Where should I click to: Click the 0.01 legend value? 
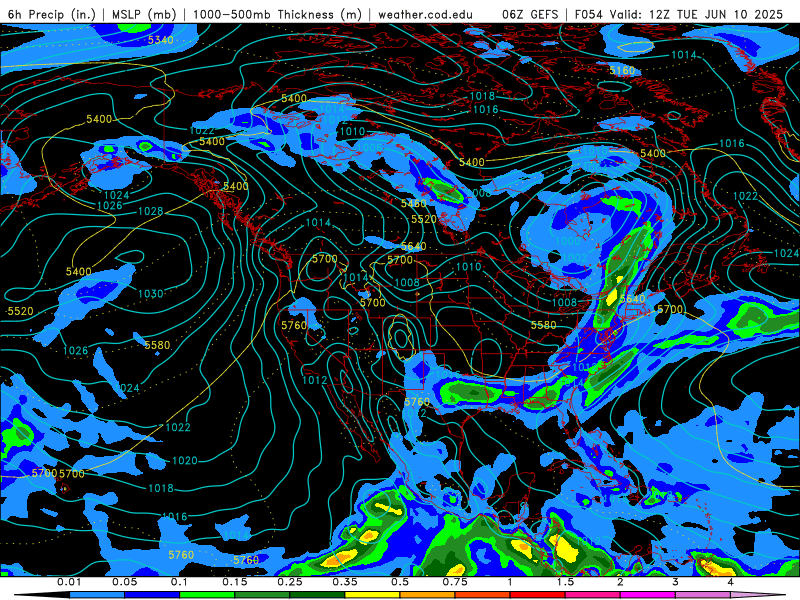click(x=69, y=582)
